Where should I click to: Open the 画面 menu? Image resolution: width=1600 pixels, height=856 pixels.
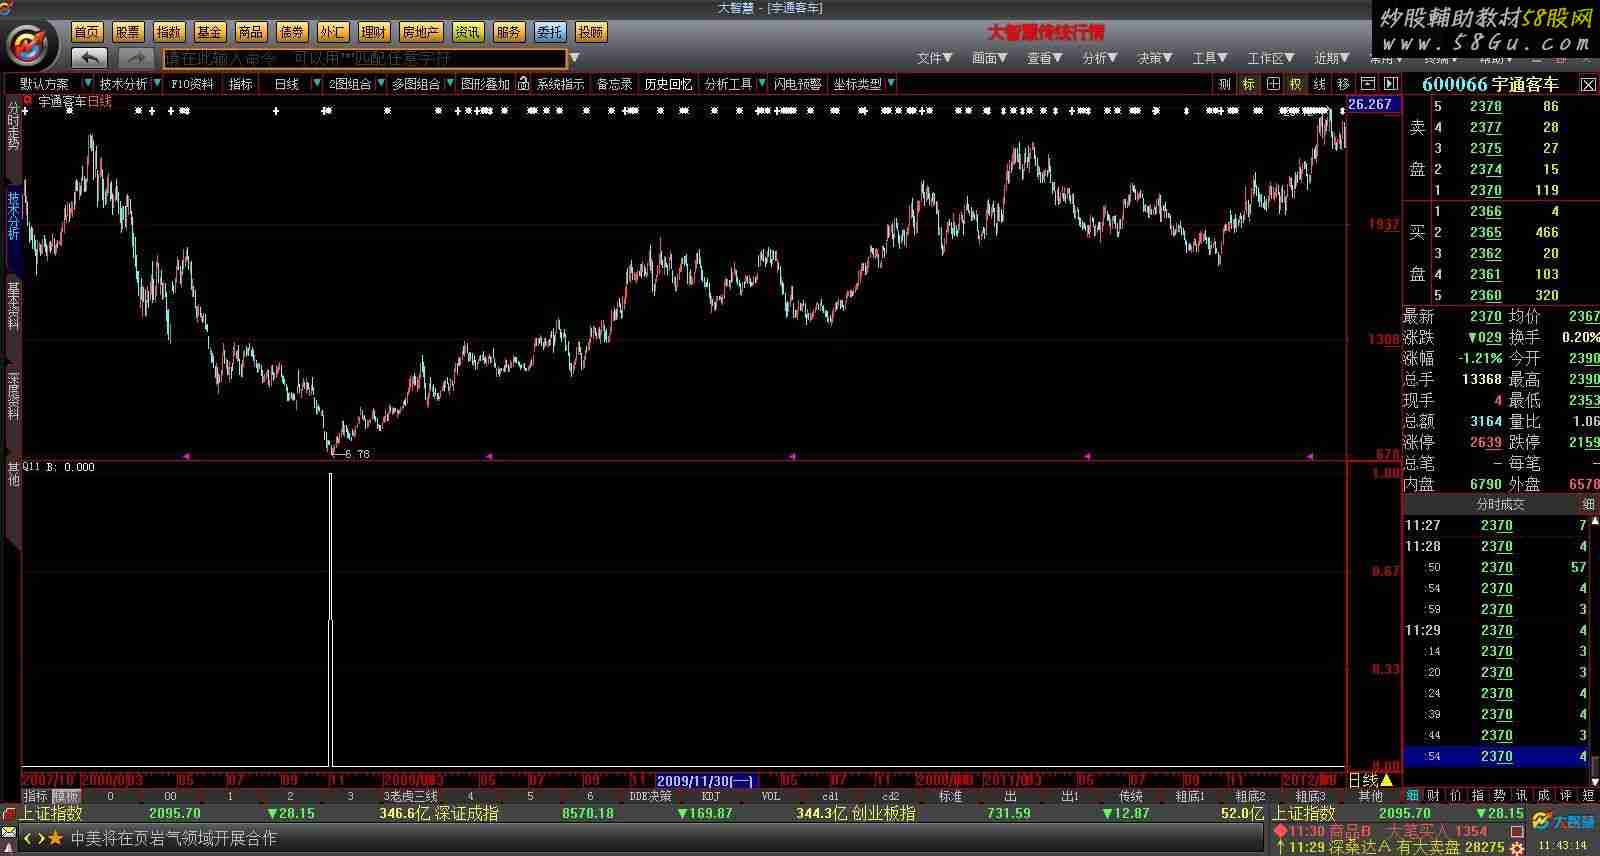[x=989, y=58]
